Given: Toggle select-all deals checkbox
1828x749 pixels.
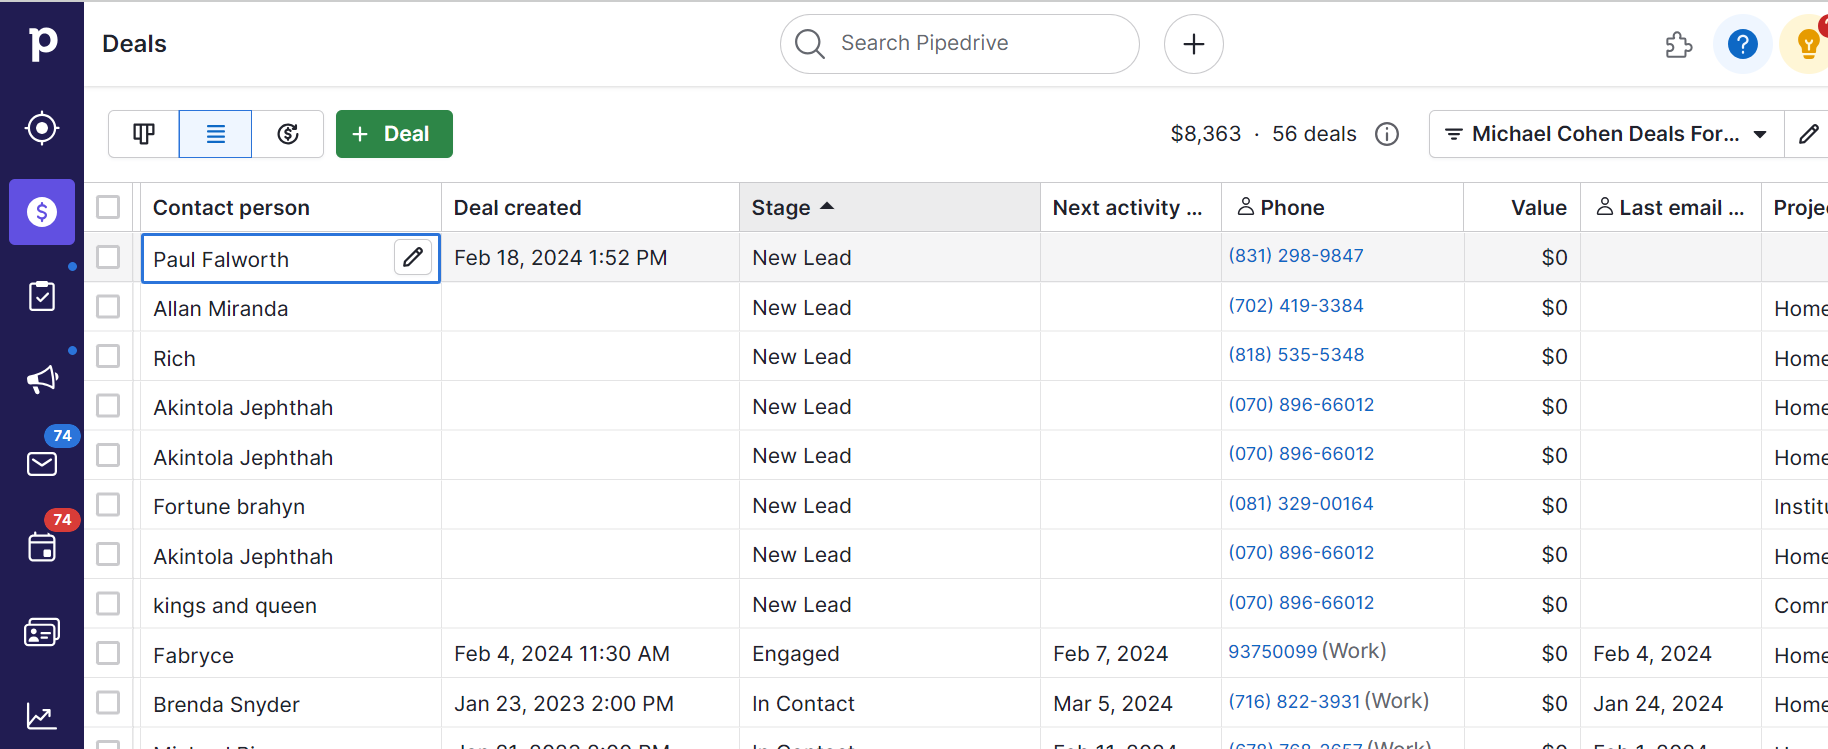Looking at the screenshot, I should coord(108,207).
